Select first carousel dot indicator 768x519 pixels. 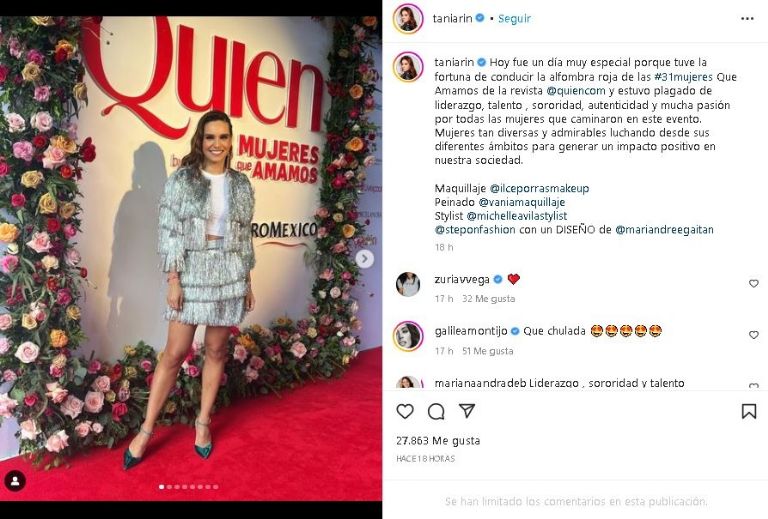(x=162, y=487)
